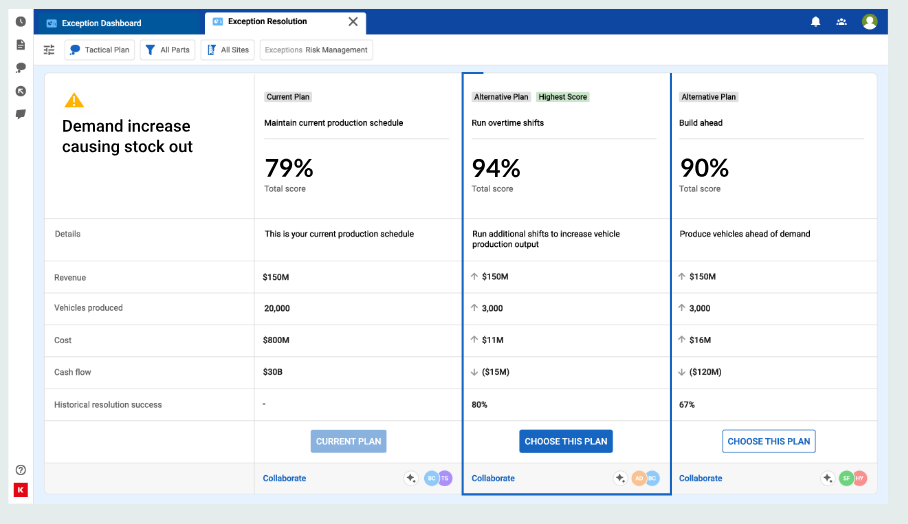Click Collaborate link under Build ahead
This screenshot has height=524, width=908.
click(700, 478)
